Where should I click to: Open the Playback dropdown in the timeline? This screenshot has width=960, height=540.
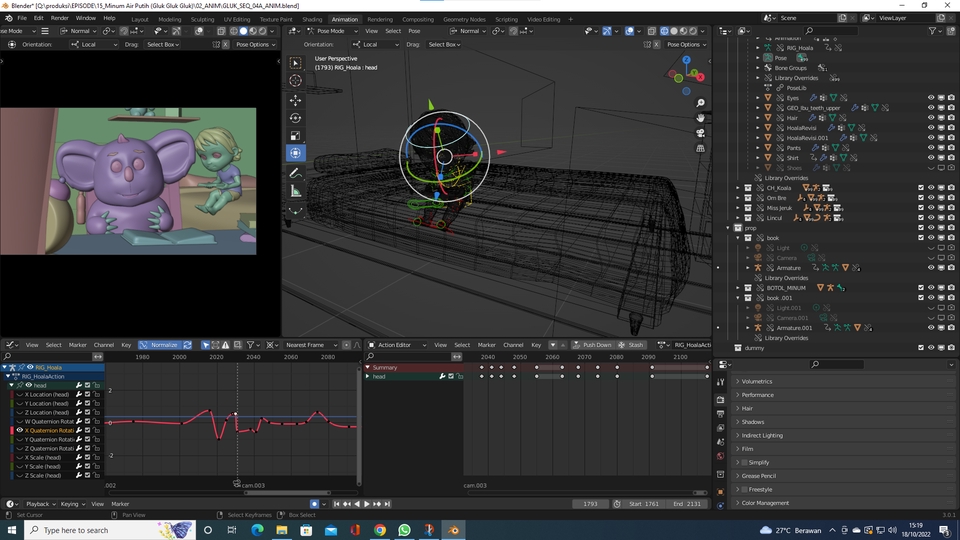click(40, 504)
